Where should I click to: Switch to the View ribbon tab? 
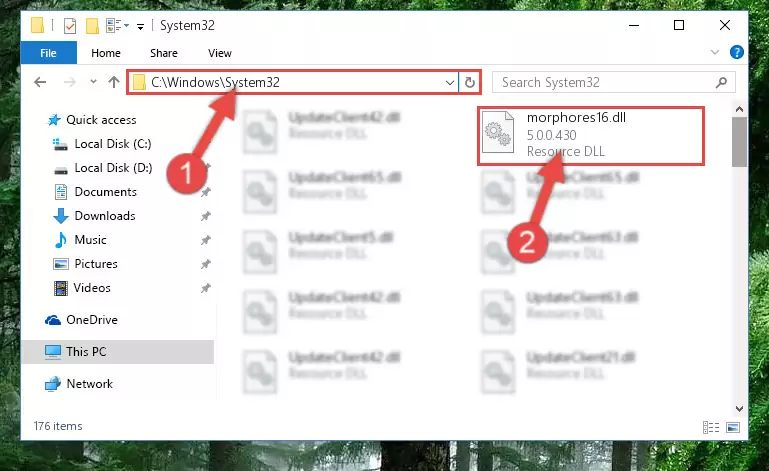point(219,53)
